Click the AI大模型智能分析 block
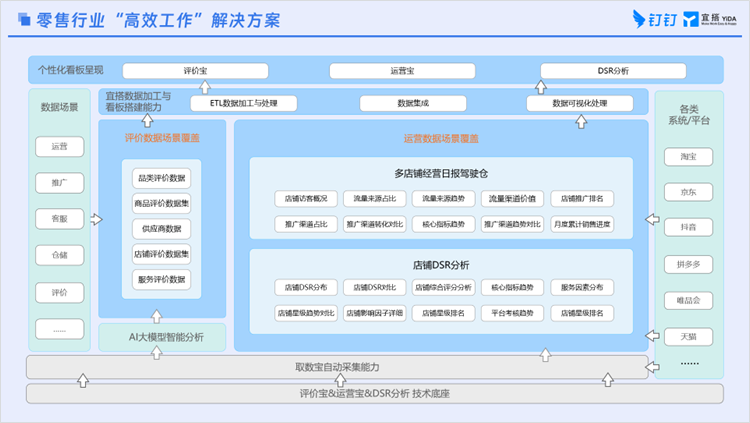750x423 pixels. pos(162,337)
